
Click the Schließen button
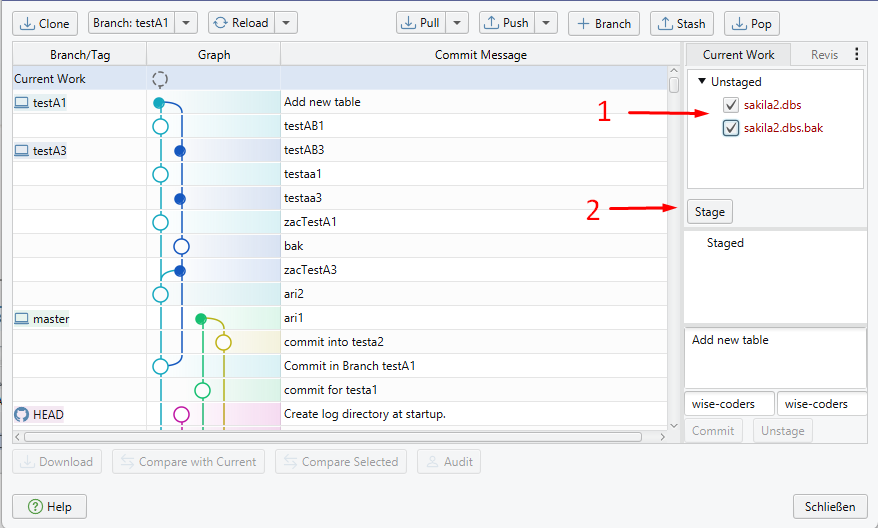pyautogui.click(x=830, y=507)
